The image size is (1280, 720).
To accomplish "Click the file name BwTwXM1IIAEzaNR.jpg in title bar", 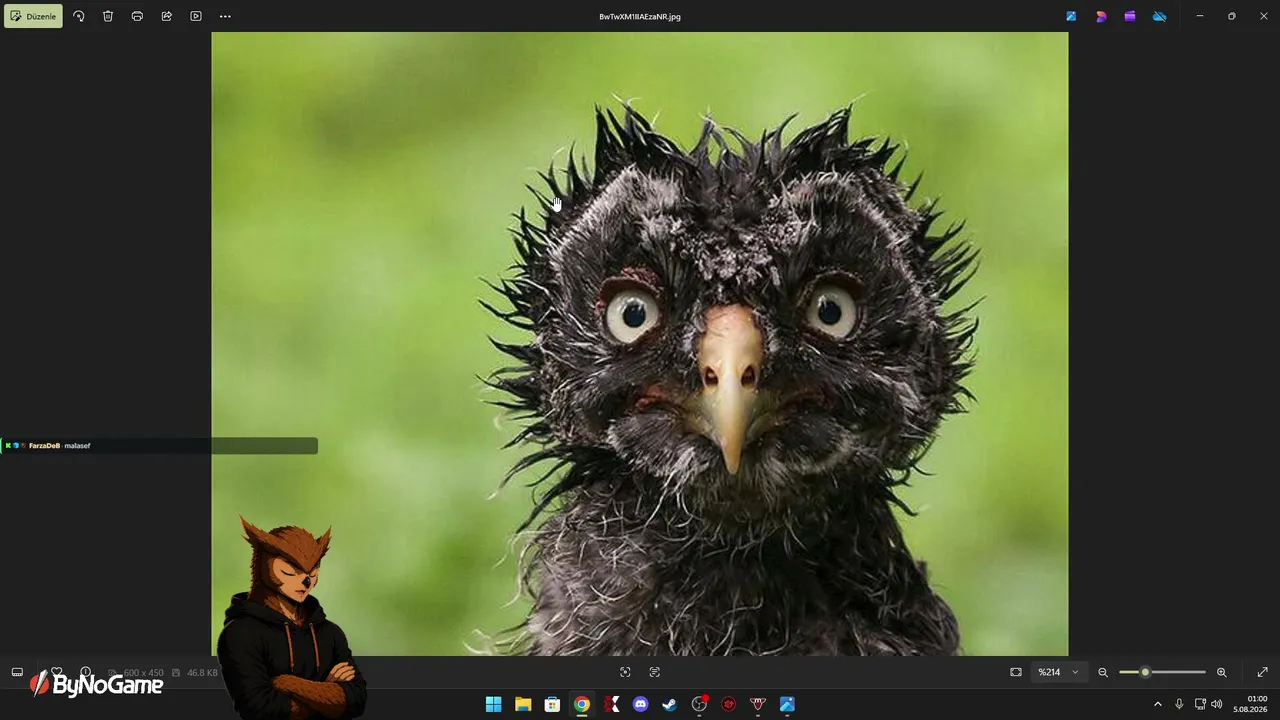I will (640, 17).
